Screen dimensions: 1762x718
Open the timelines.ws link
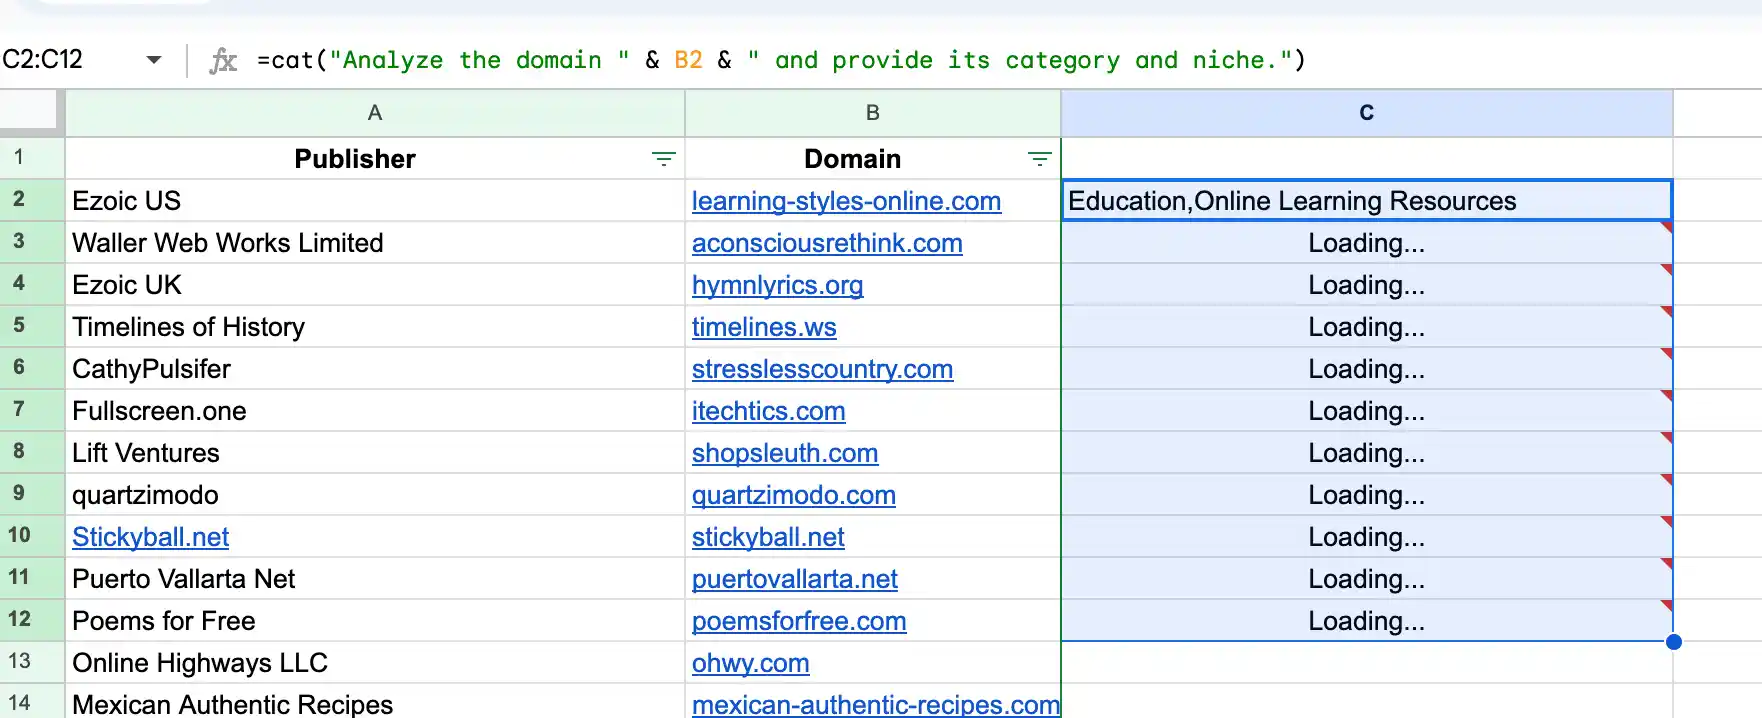pyautogui.click(x=764, y=327)
